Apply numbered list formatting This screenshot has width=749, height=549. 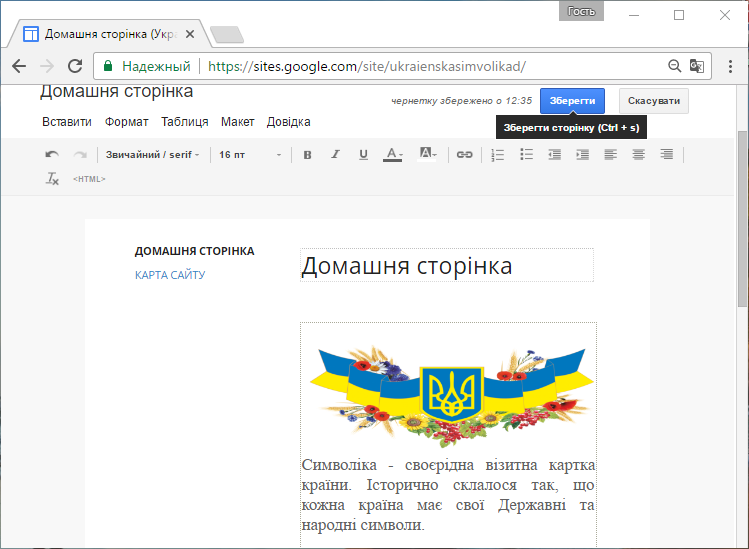tap(498, 154)
